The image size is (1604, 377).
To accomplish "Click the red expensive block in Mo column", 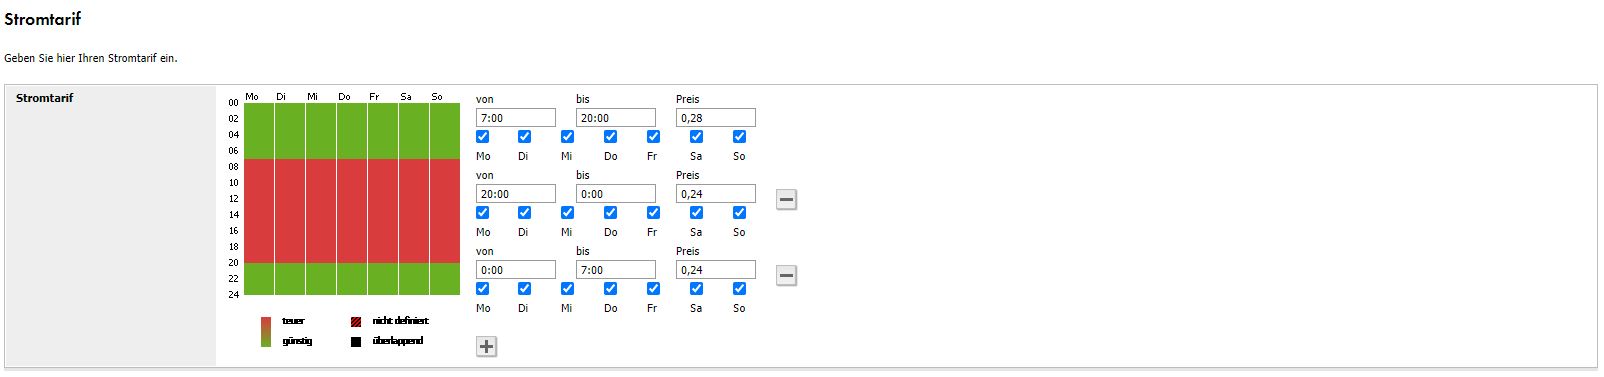I will pos(259,211).
